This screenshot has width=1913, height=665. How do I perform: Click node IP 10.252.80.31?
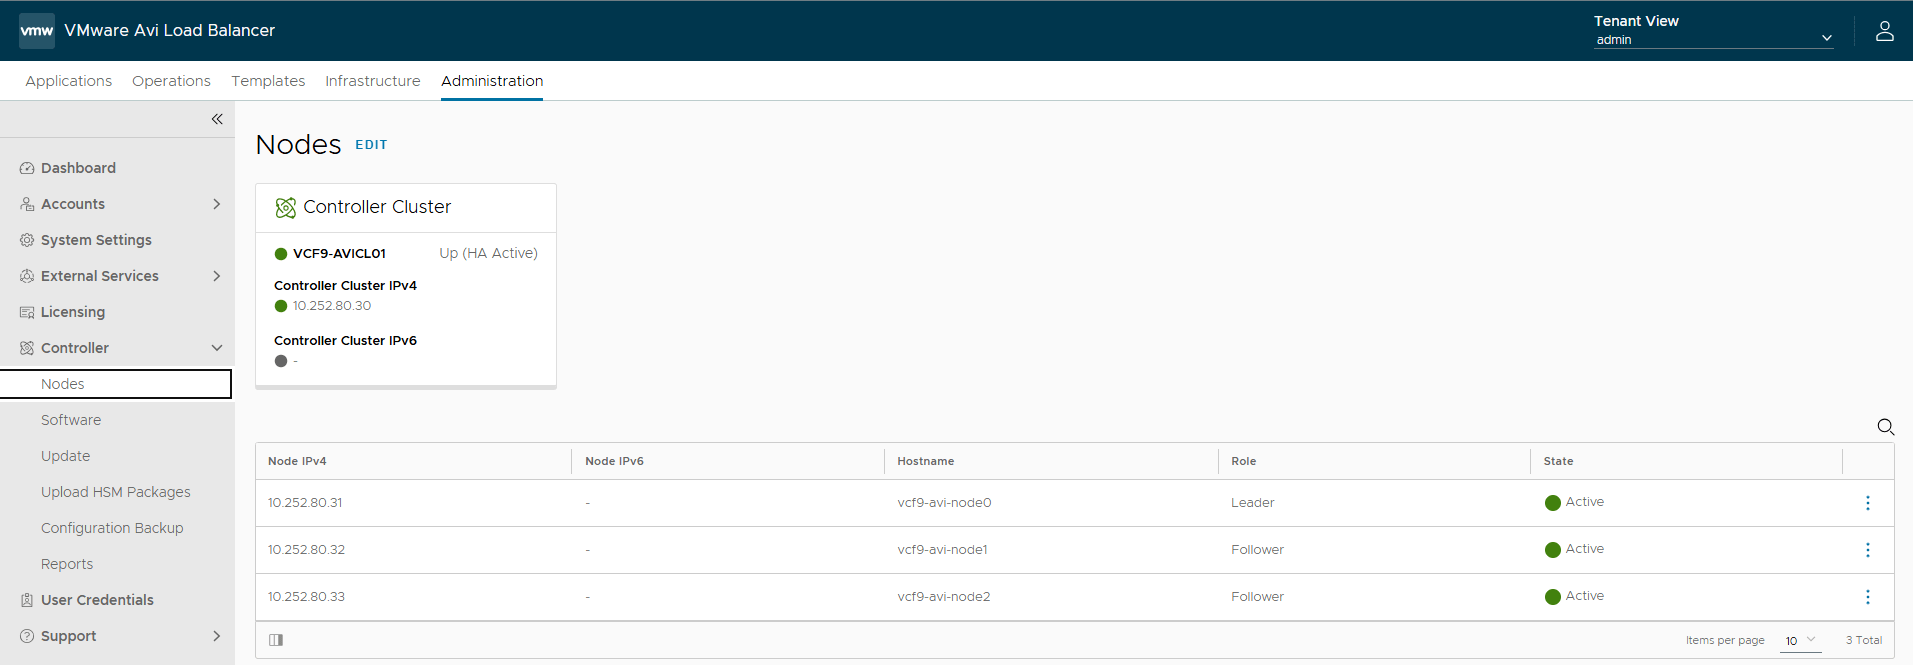point(305,503)
